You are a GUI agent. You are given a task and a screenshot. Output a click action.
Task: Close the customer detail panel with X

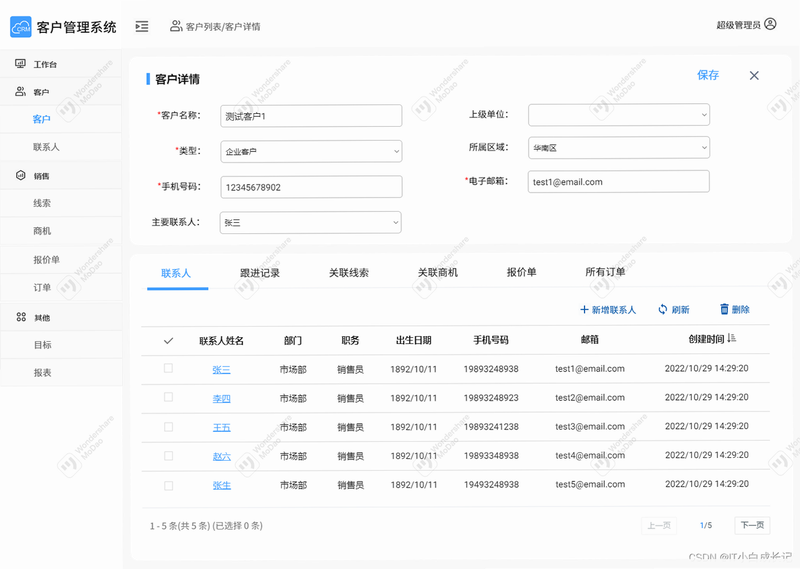tap(754, 76)
